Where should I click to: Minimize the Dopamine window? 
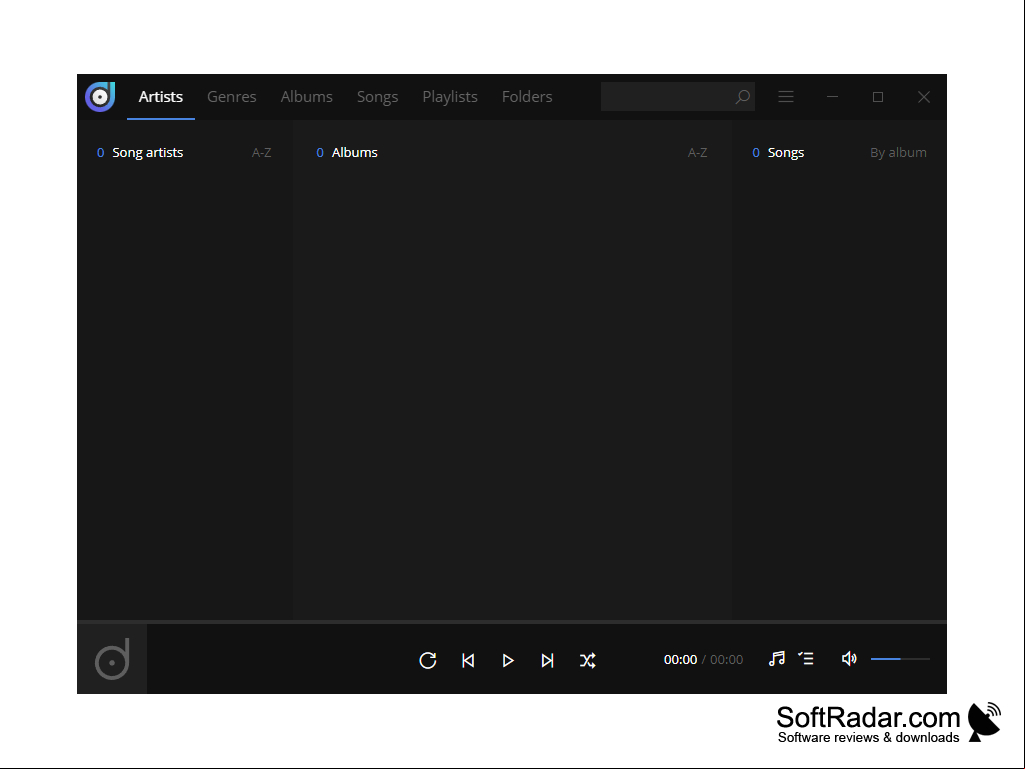pos(832,97)
